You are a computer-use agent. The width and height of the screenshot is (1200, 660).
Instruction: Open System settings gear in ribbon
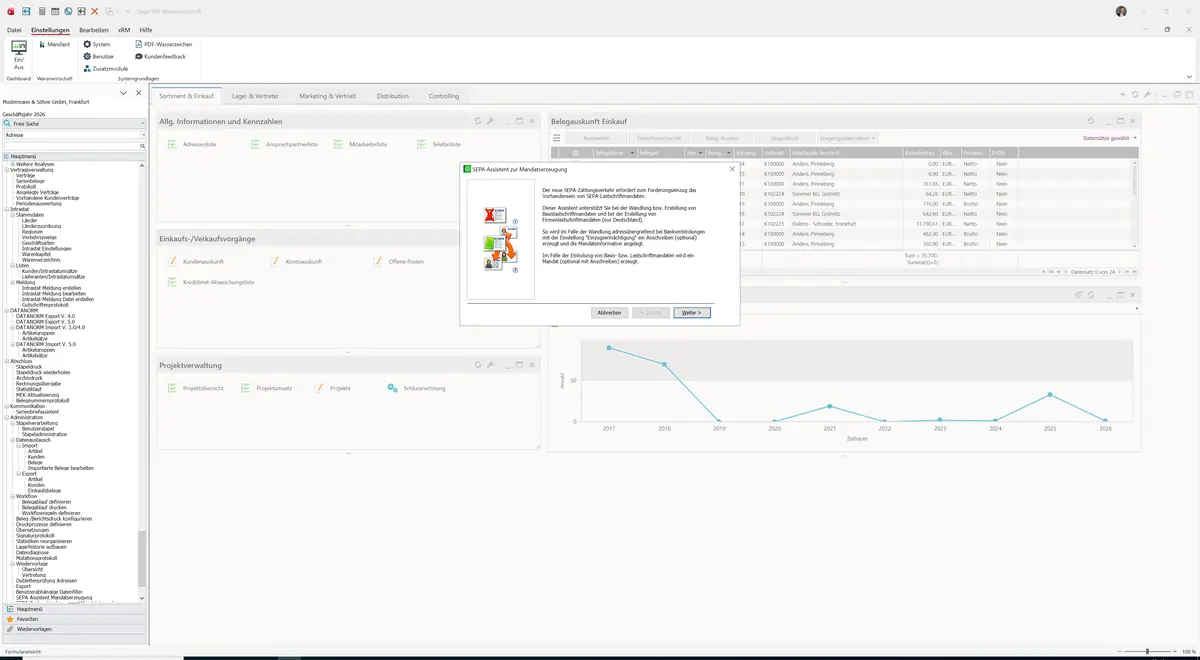pos(97,44)
